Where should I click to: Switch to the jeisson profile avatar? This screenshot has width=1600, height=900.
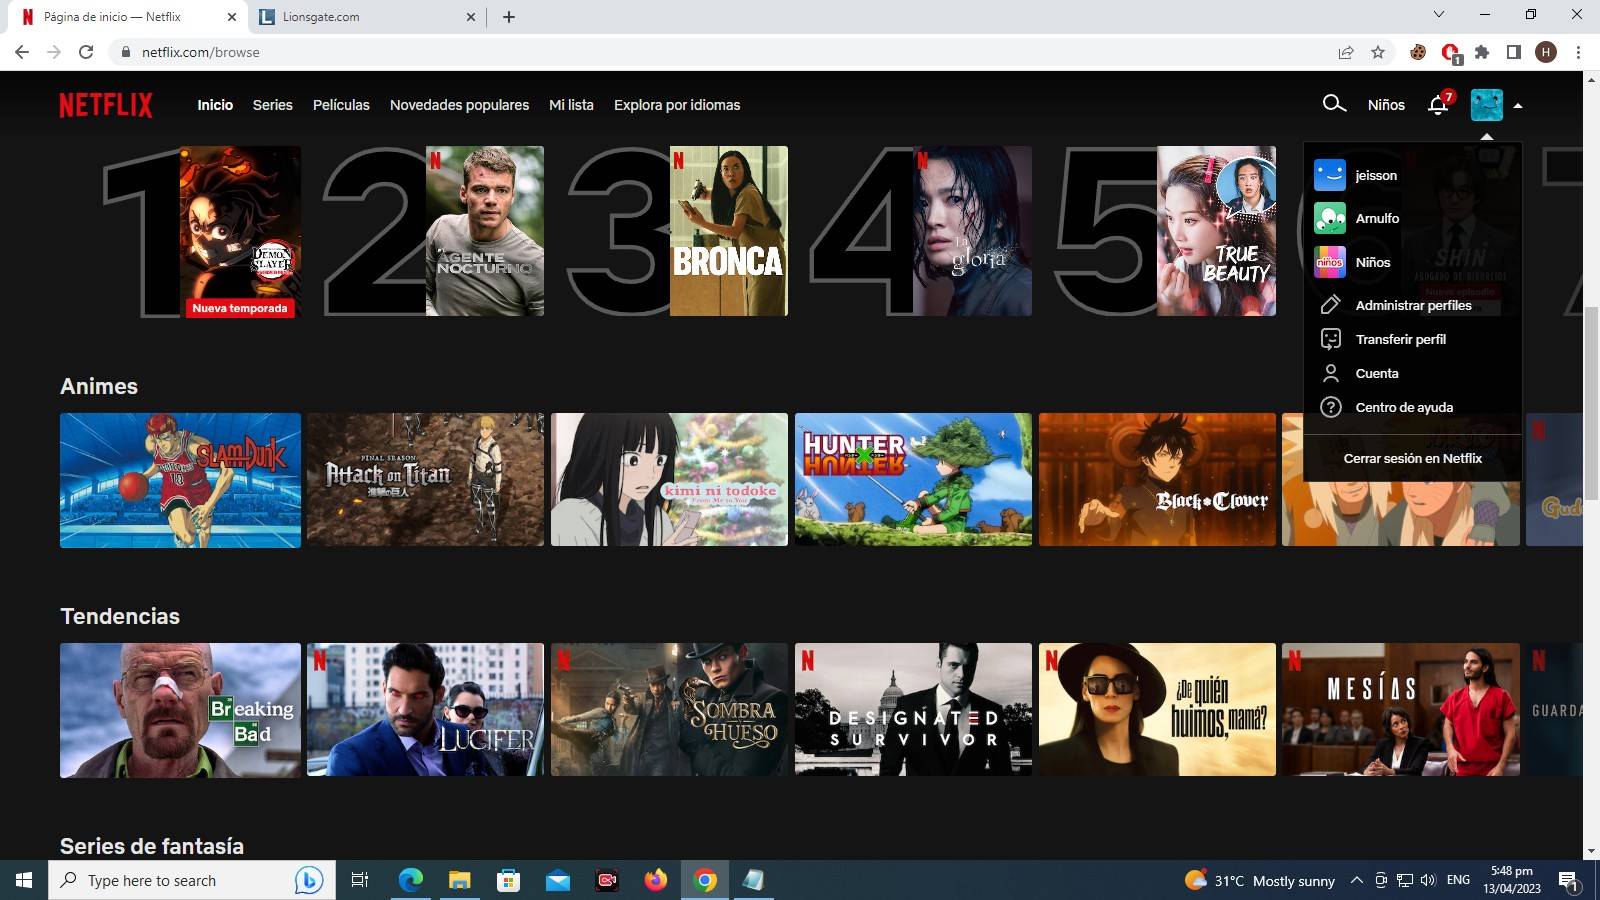click(x=1330, y=175)
